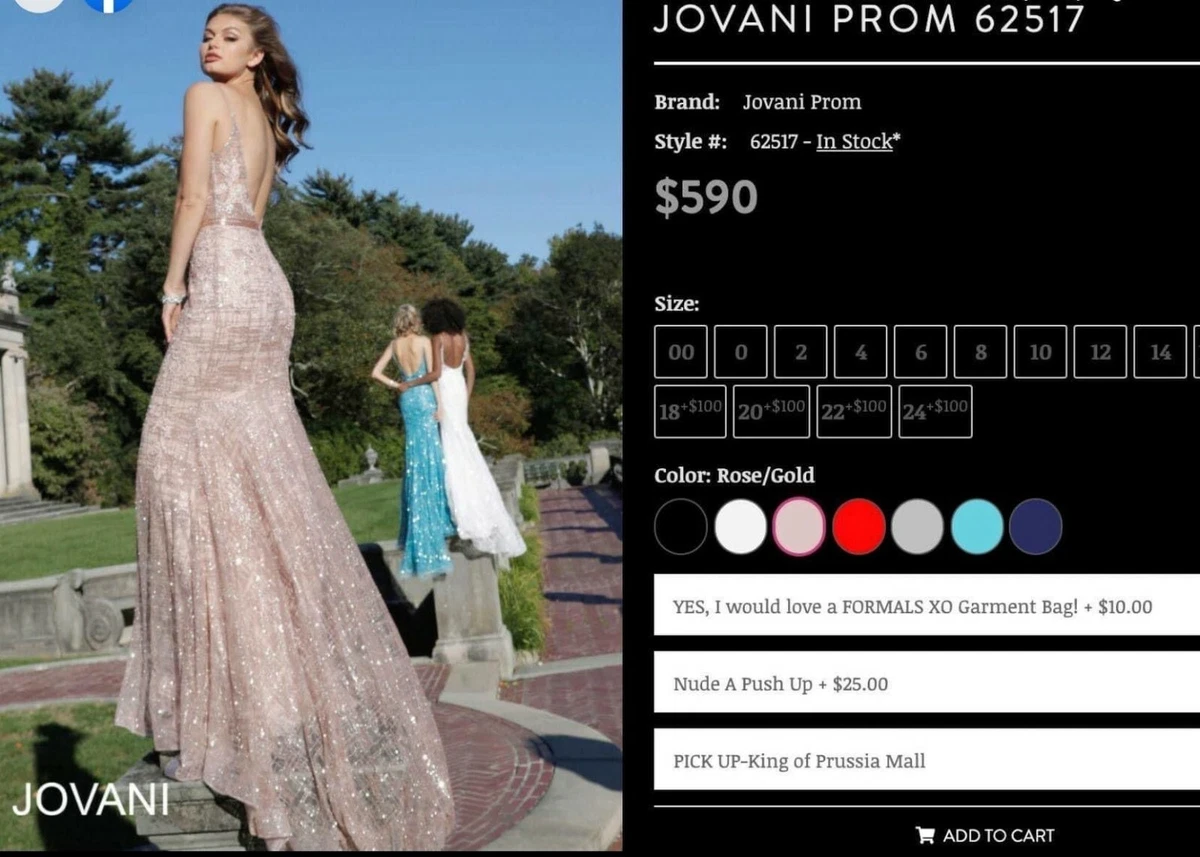This screenshot has height=857, width=1200.
Task: Open the FORMALS XO Garment Bag option
Action: pos(927,605)
